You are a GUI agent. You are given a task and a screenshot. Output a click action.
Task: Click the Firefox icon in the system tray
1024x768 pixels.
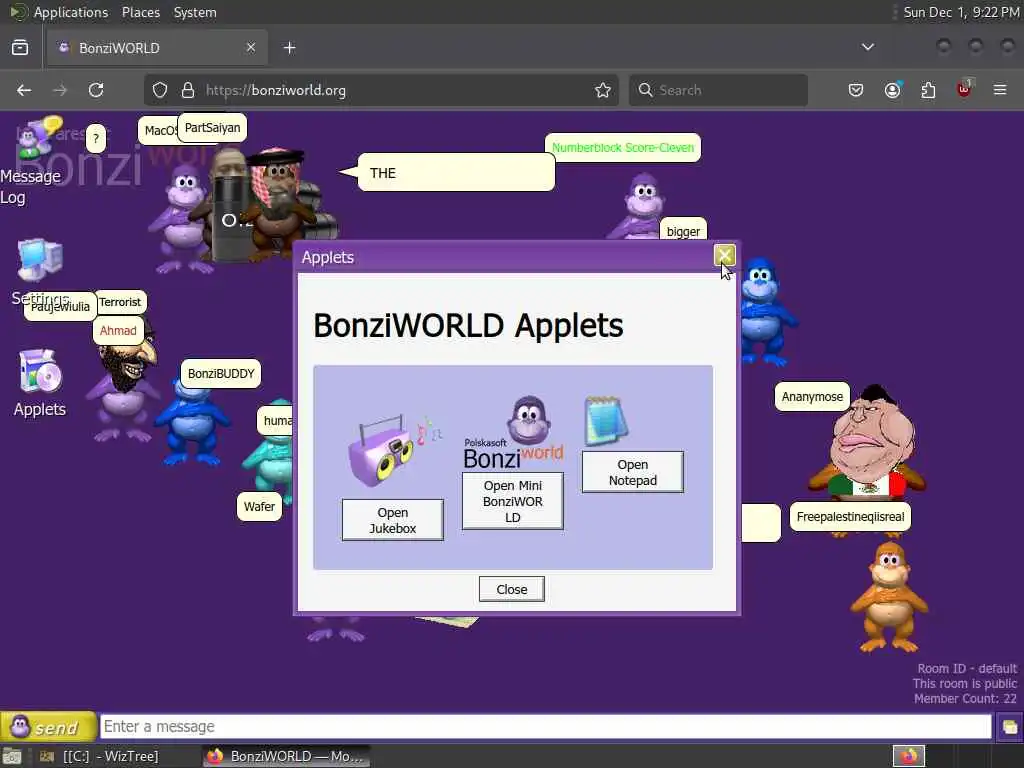click(908, 757)
